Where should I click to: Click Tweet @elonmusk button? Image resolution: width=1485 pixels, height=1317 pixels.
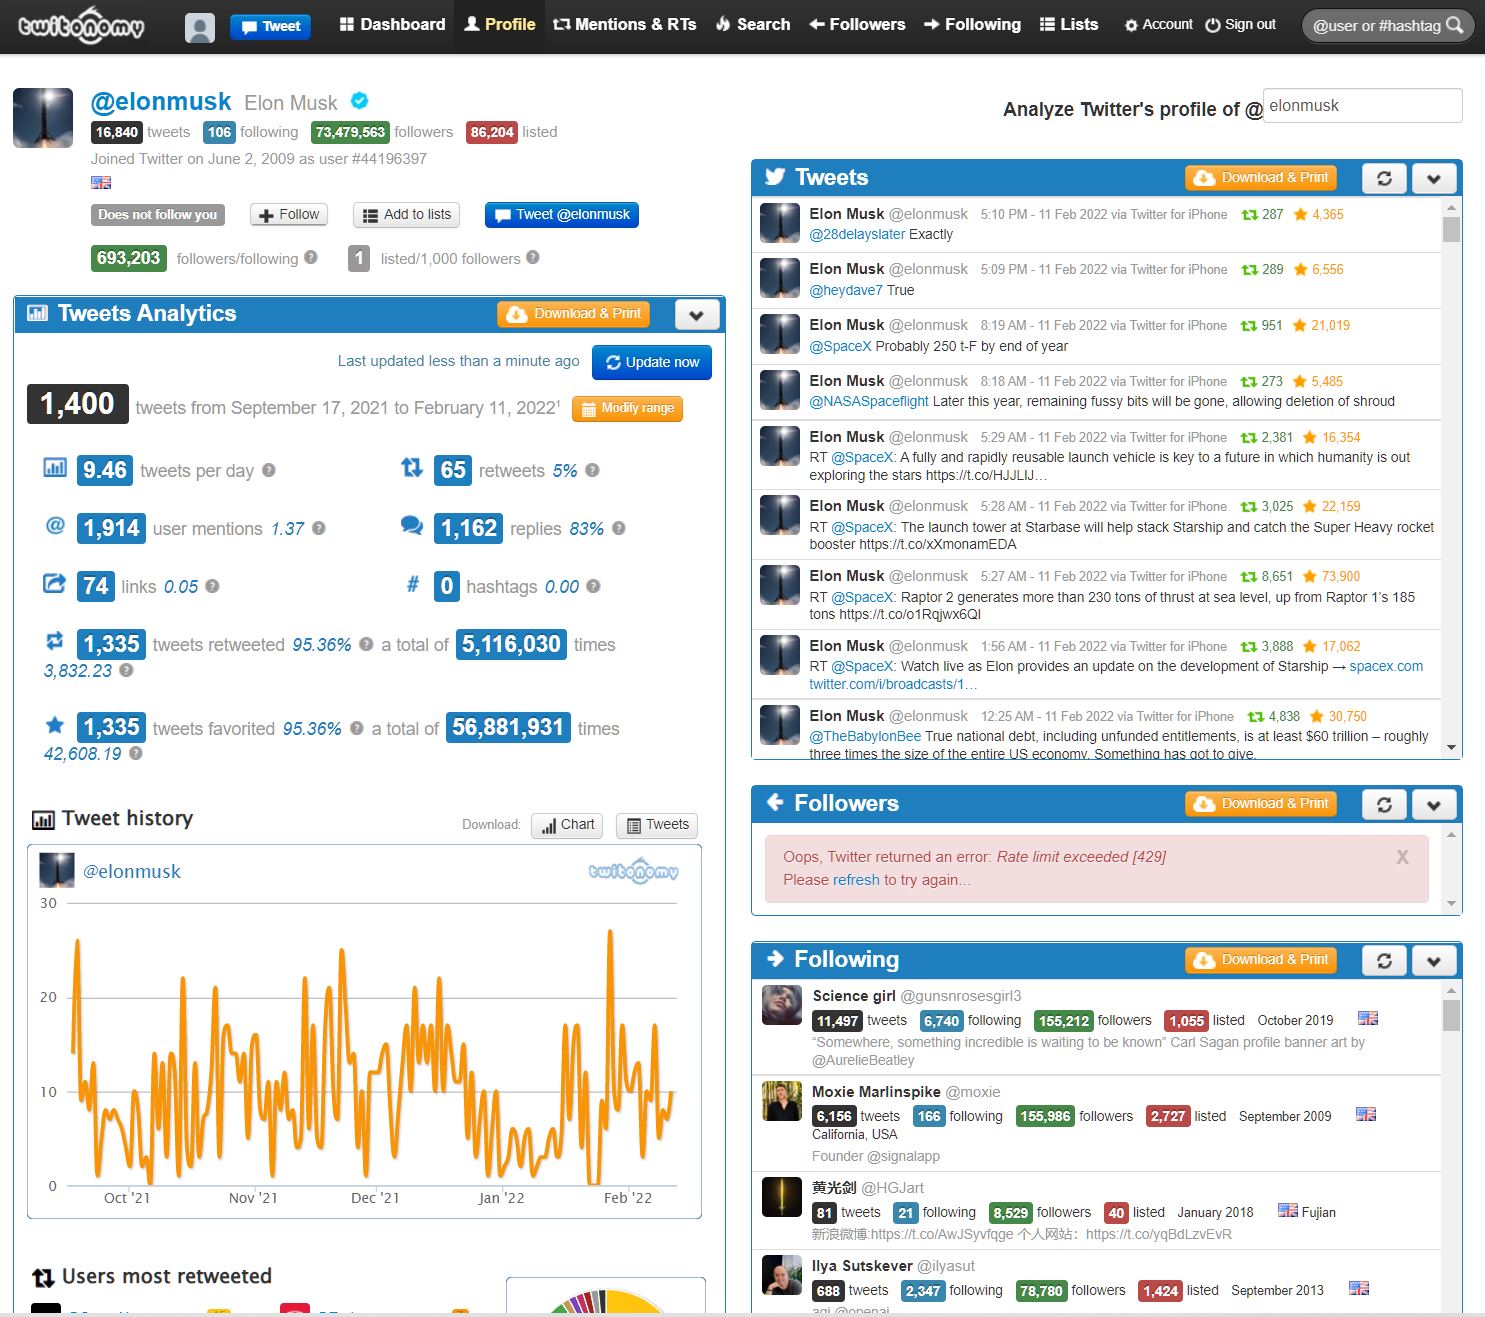coord(562,215)
